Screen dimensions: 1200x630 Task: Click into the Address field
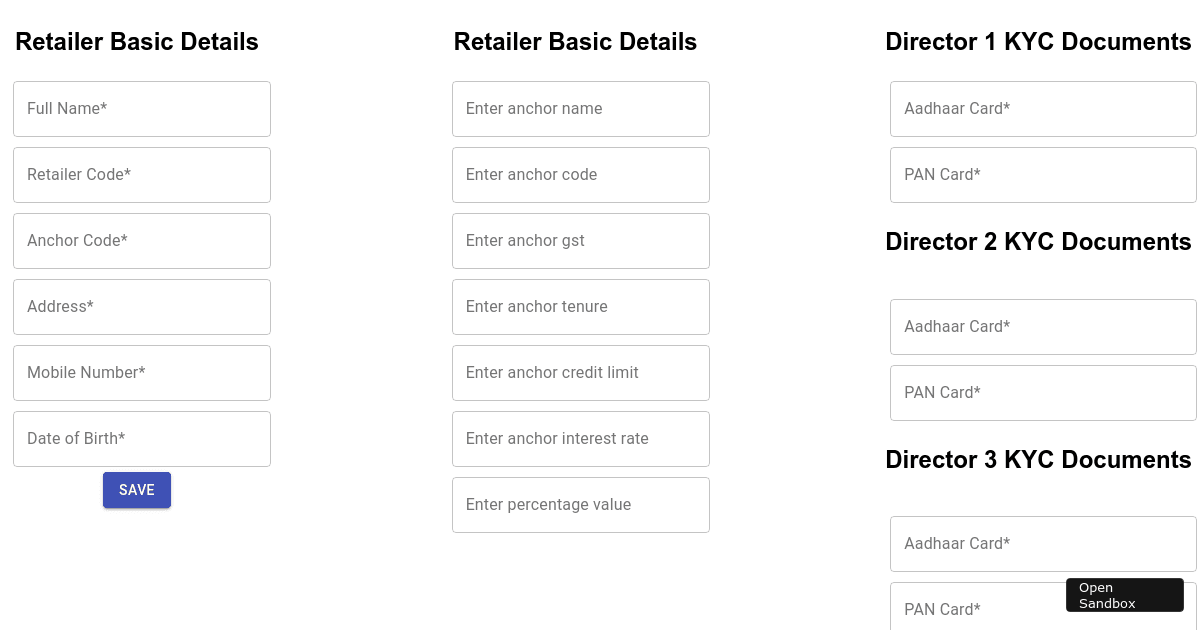pyautogui.click(x=141, y=307)
